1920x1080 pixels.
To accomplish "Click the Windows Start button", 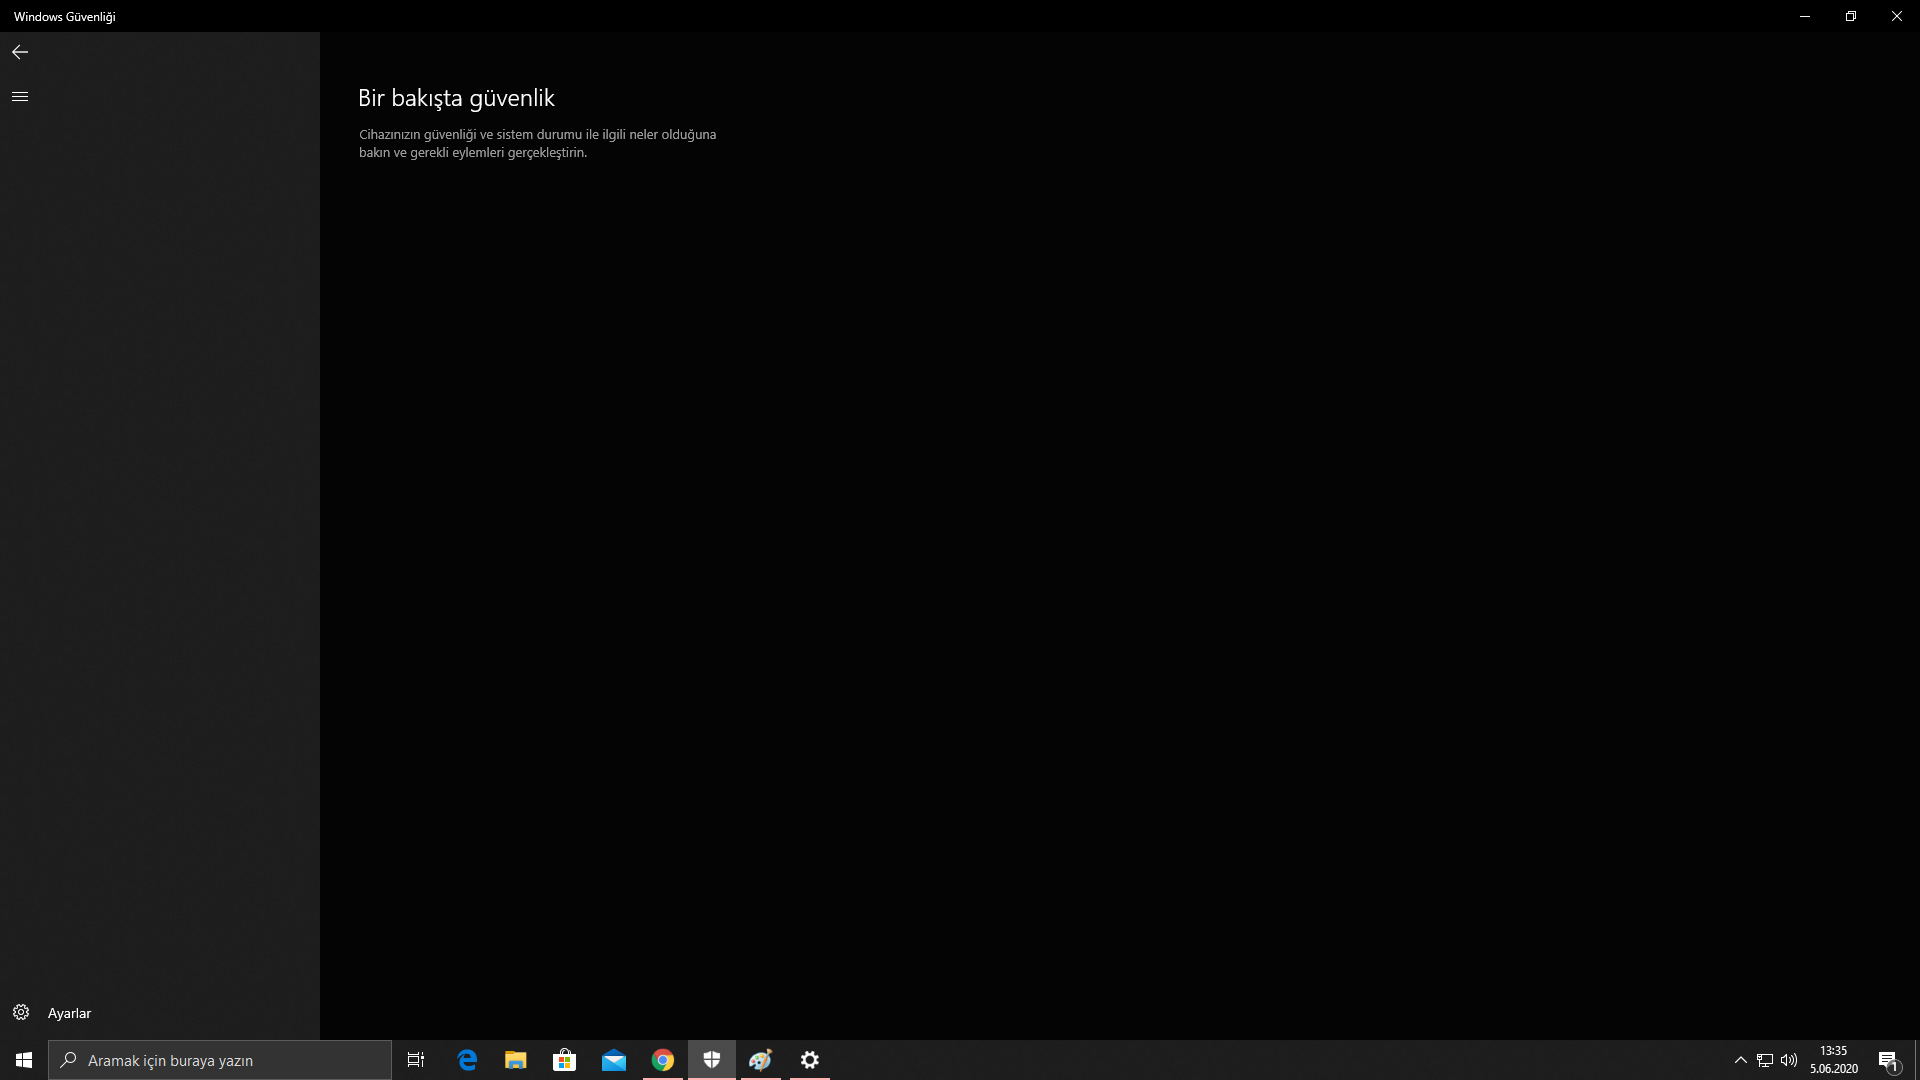I will (x=24, y=1060).
